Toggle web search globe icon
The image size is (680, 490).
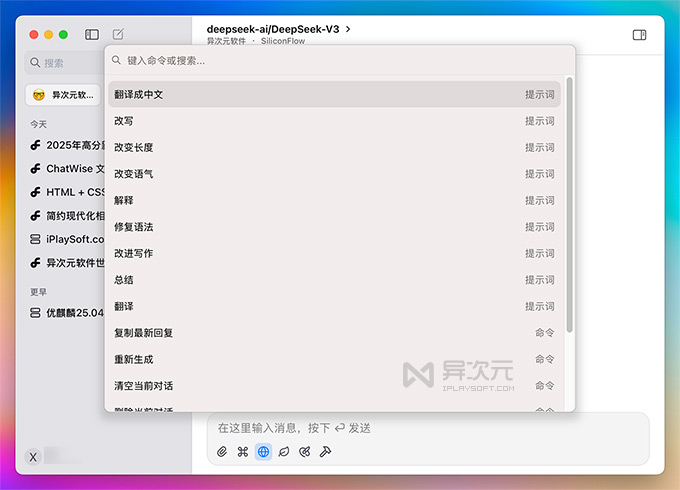pos(263,452)
